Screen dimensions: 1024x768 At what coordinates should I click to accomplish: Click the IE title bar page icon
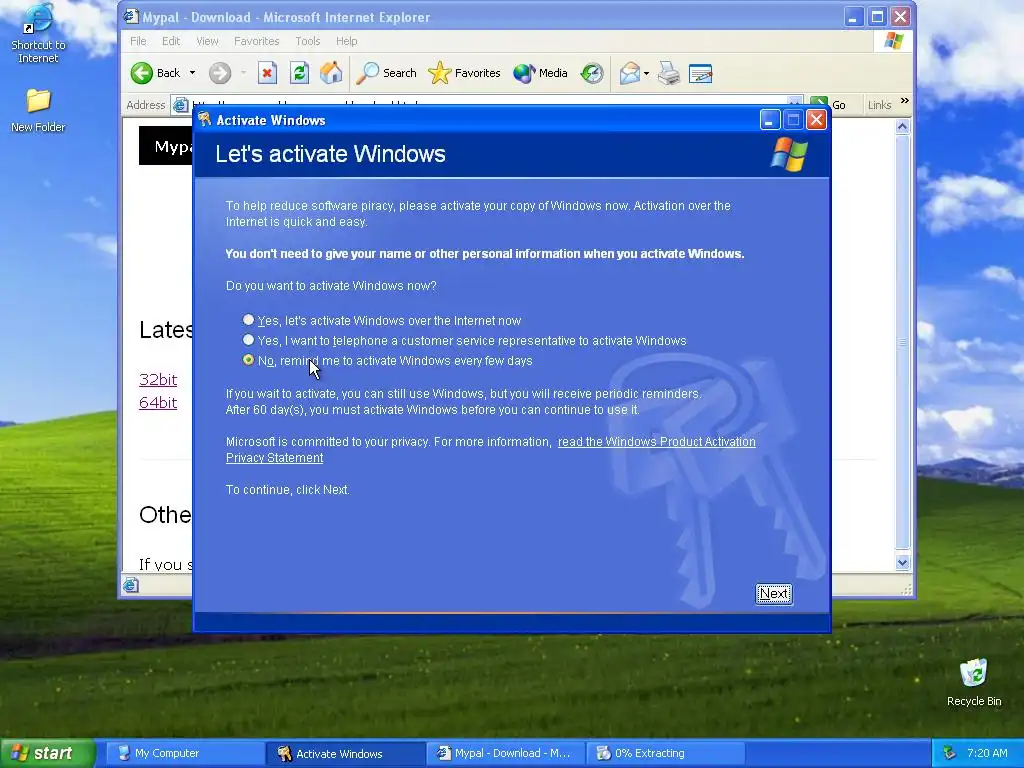(x=131, y=16)
